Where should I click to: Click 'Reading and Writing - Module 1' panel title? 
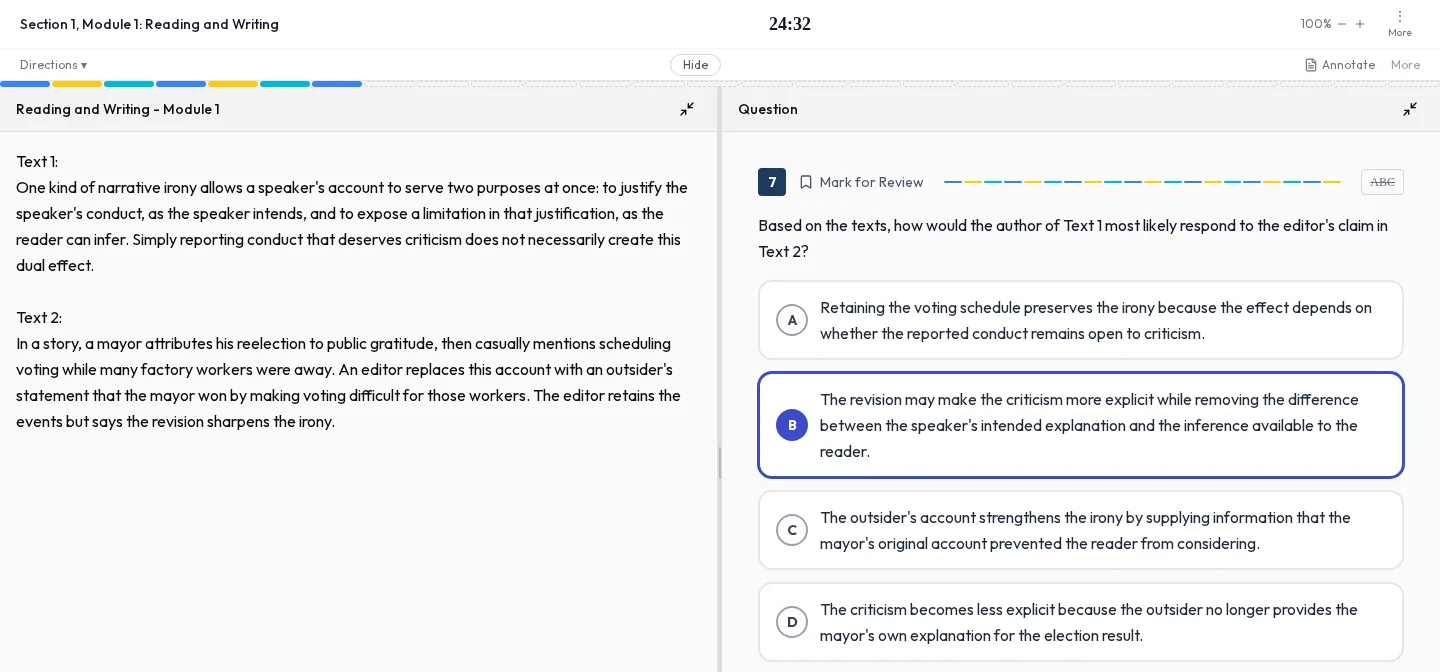tap(118, 109)
